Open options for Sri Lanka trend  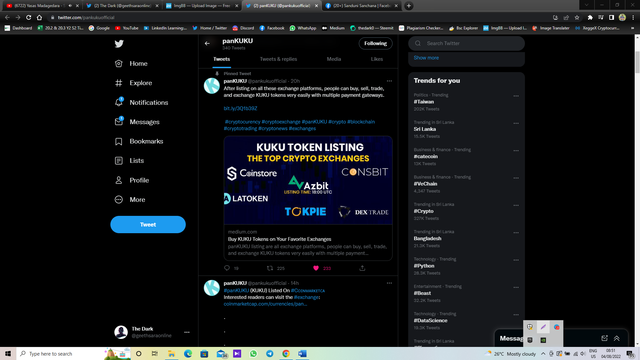(516, 123)
